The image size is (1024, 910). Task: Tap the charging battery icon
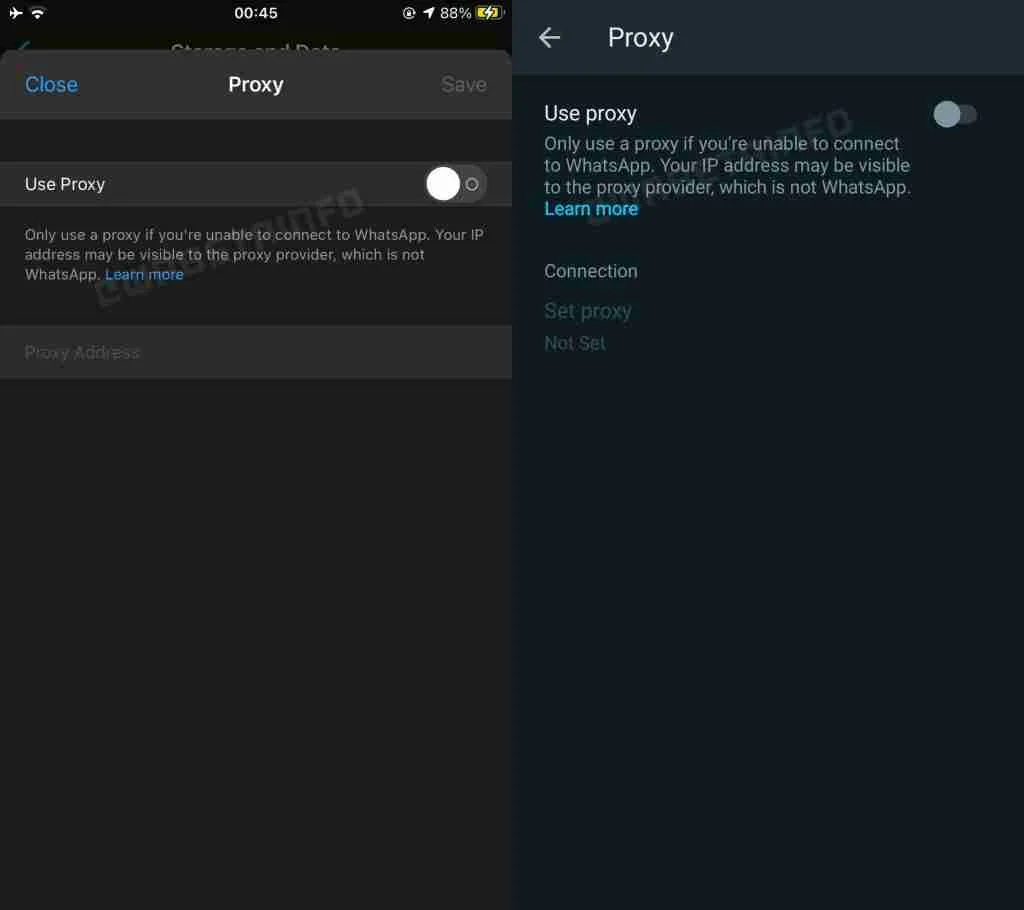[490, 13]
